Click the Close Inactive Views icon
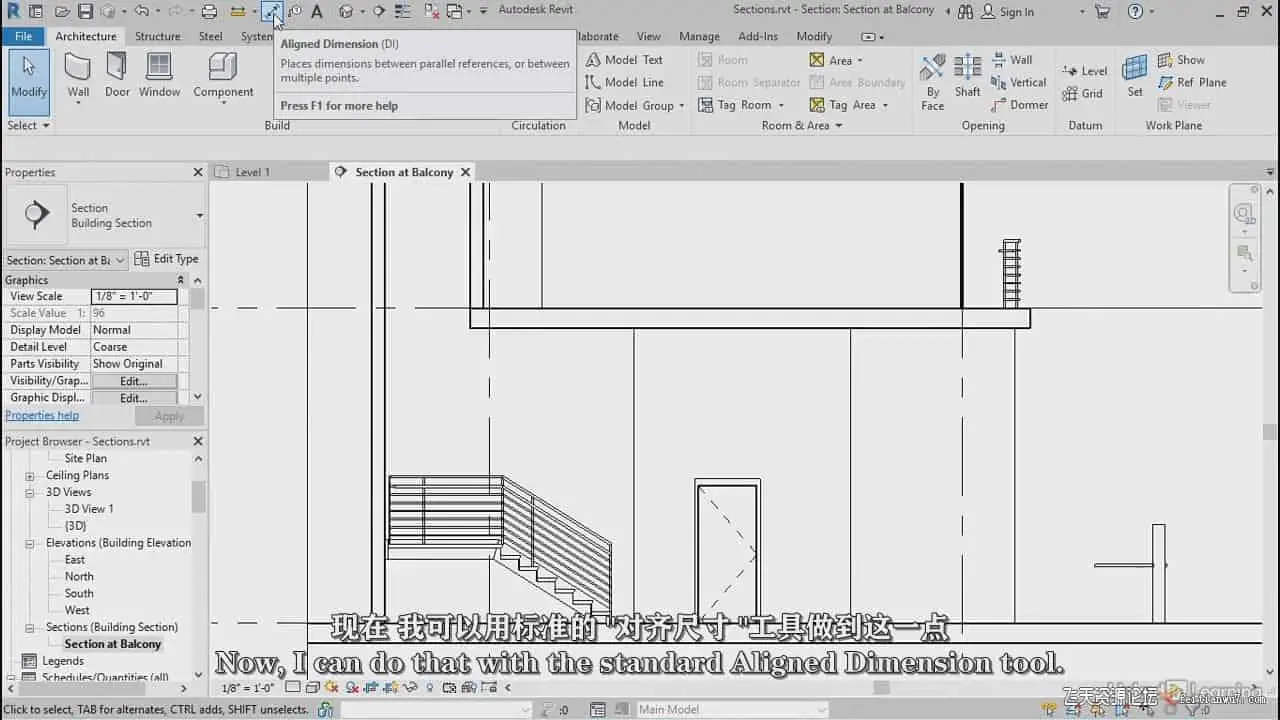1280x720 pixels. pyautogui.click(x=431, y=12)
